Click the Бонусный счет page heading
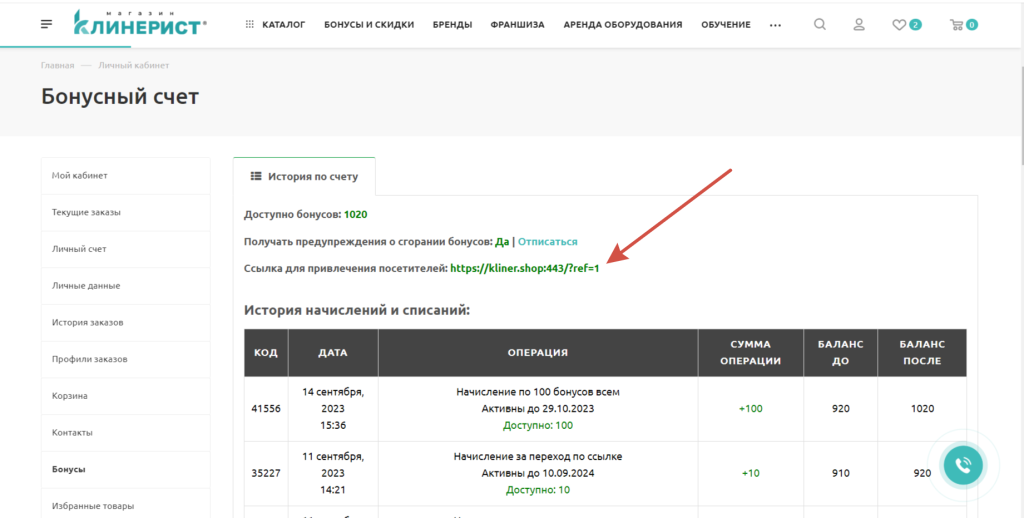 [120, 97]
